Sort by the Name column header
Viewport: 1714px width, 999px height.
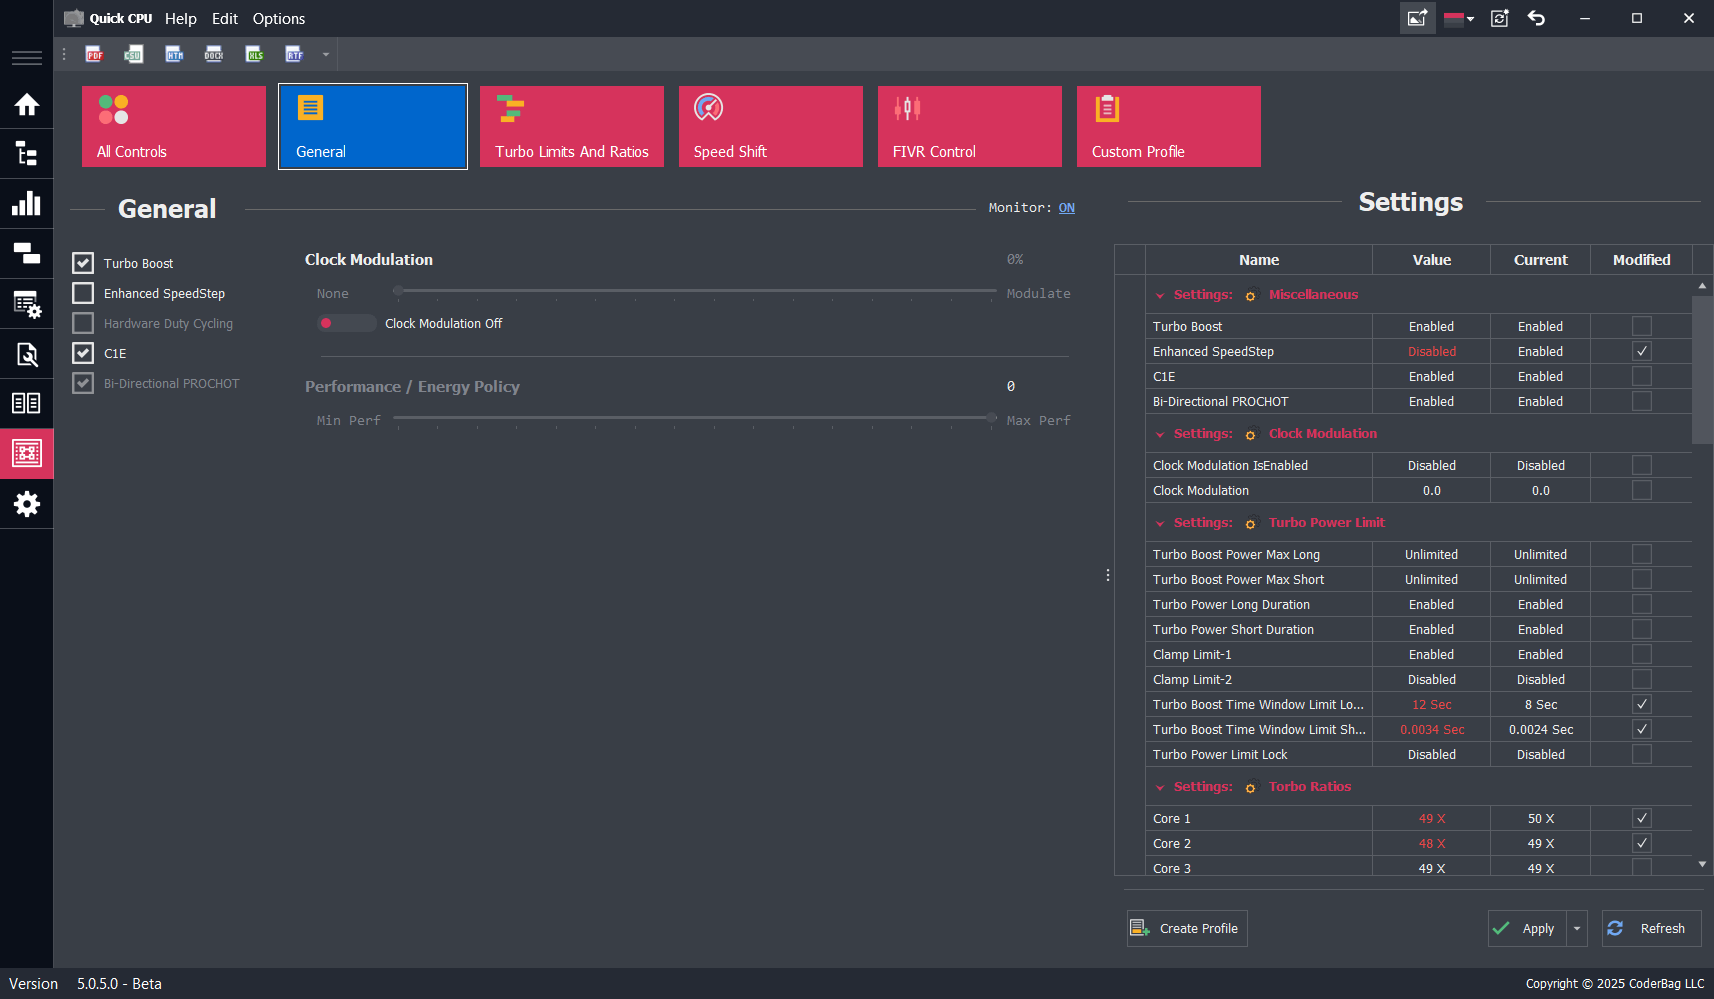tap(1259, 260)
